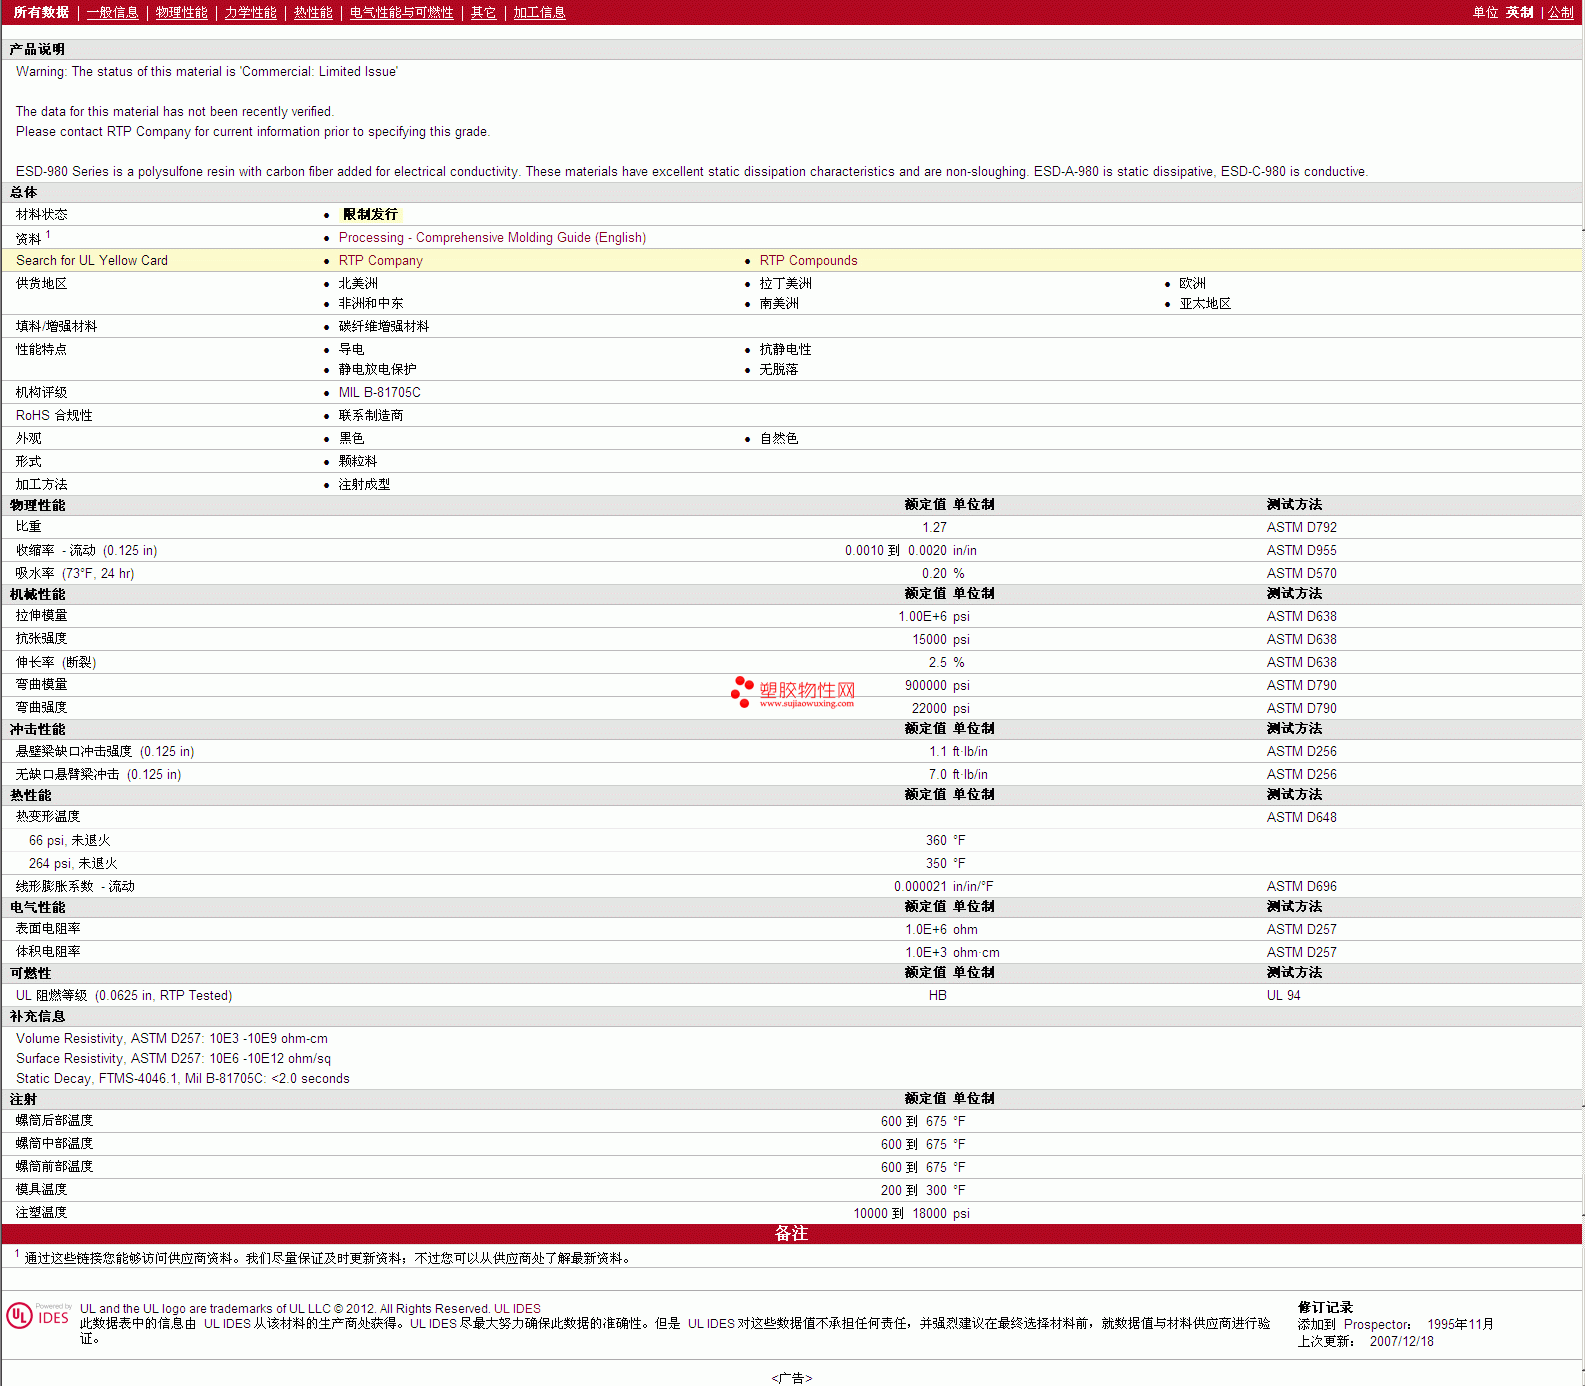Click ASTM D792 test method
Viewport: 1585px width, 1386px height.
point(1301,527)
